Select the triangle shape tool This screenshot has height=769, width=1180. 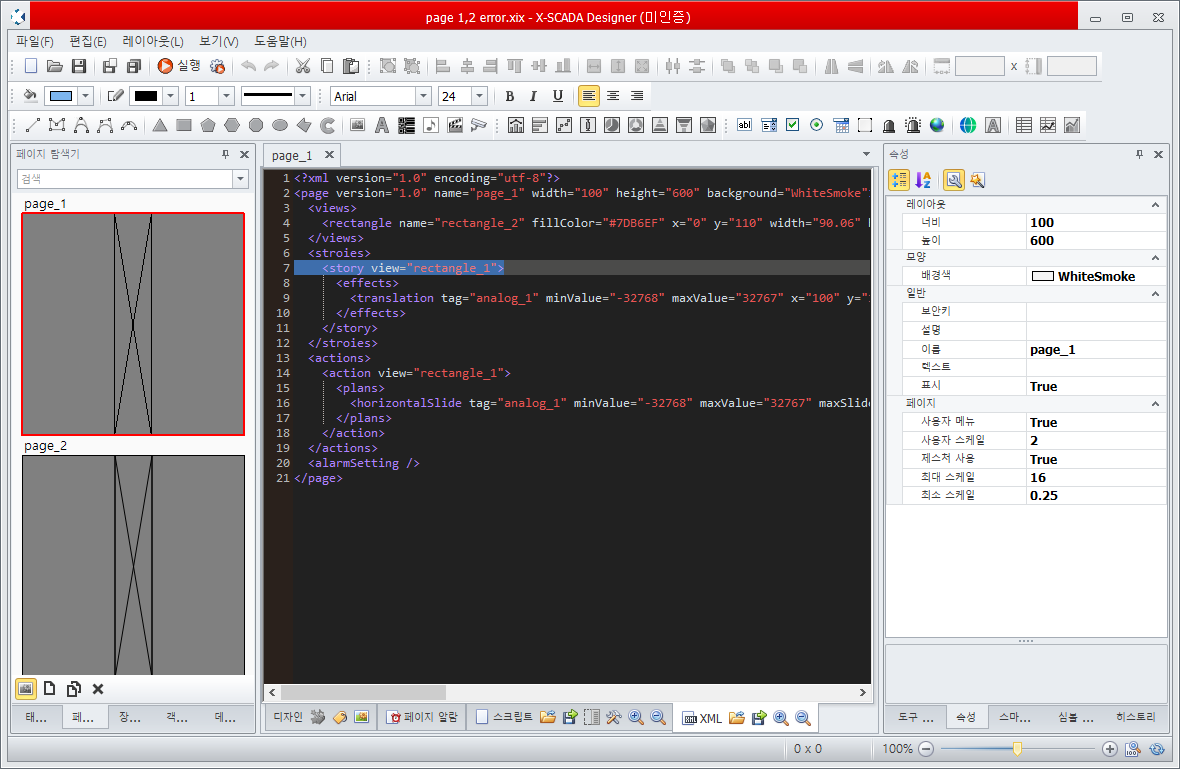pyautogui.click(x=160, y=126)
